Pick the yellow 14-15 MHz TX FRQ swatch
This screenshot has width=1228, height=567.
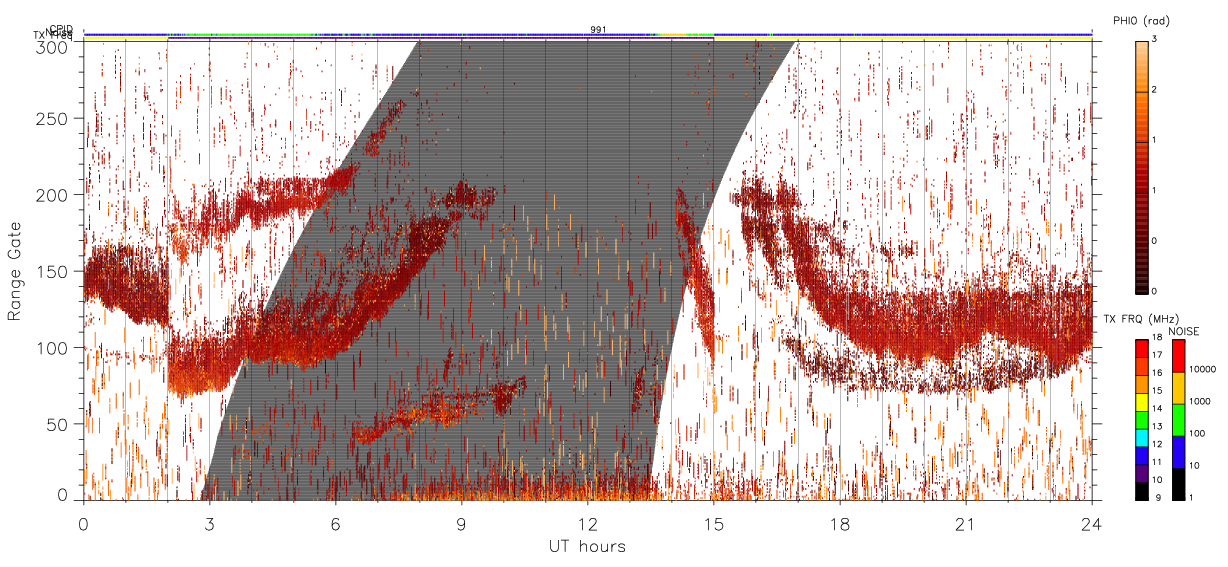[1141, 401]
